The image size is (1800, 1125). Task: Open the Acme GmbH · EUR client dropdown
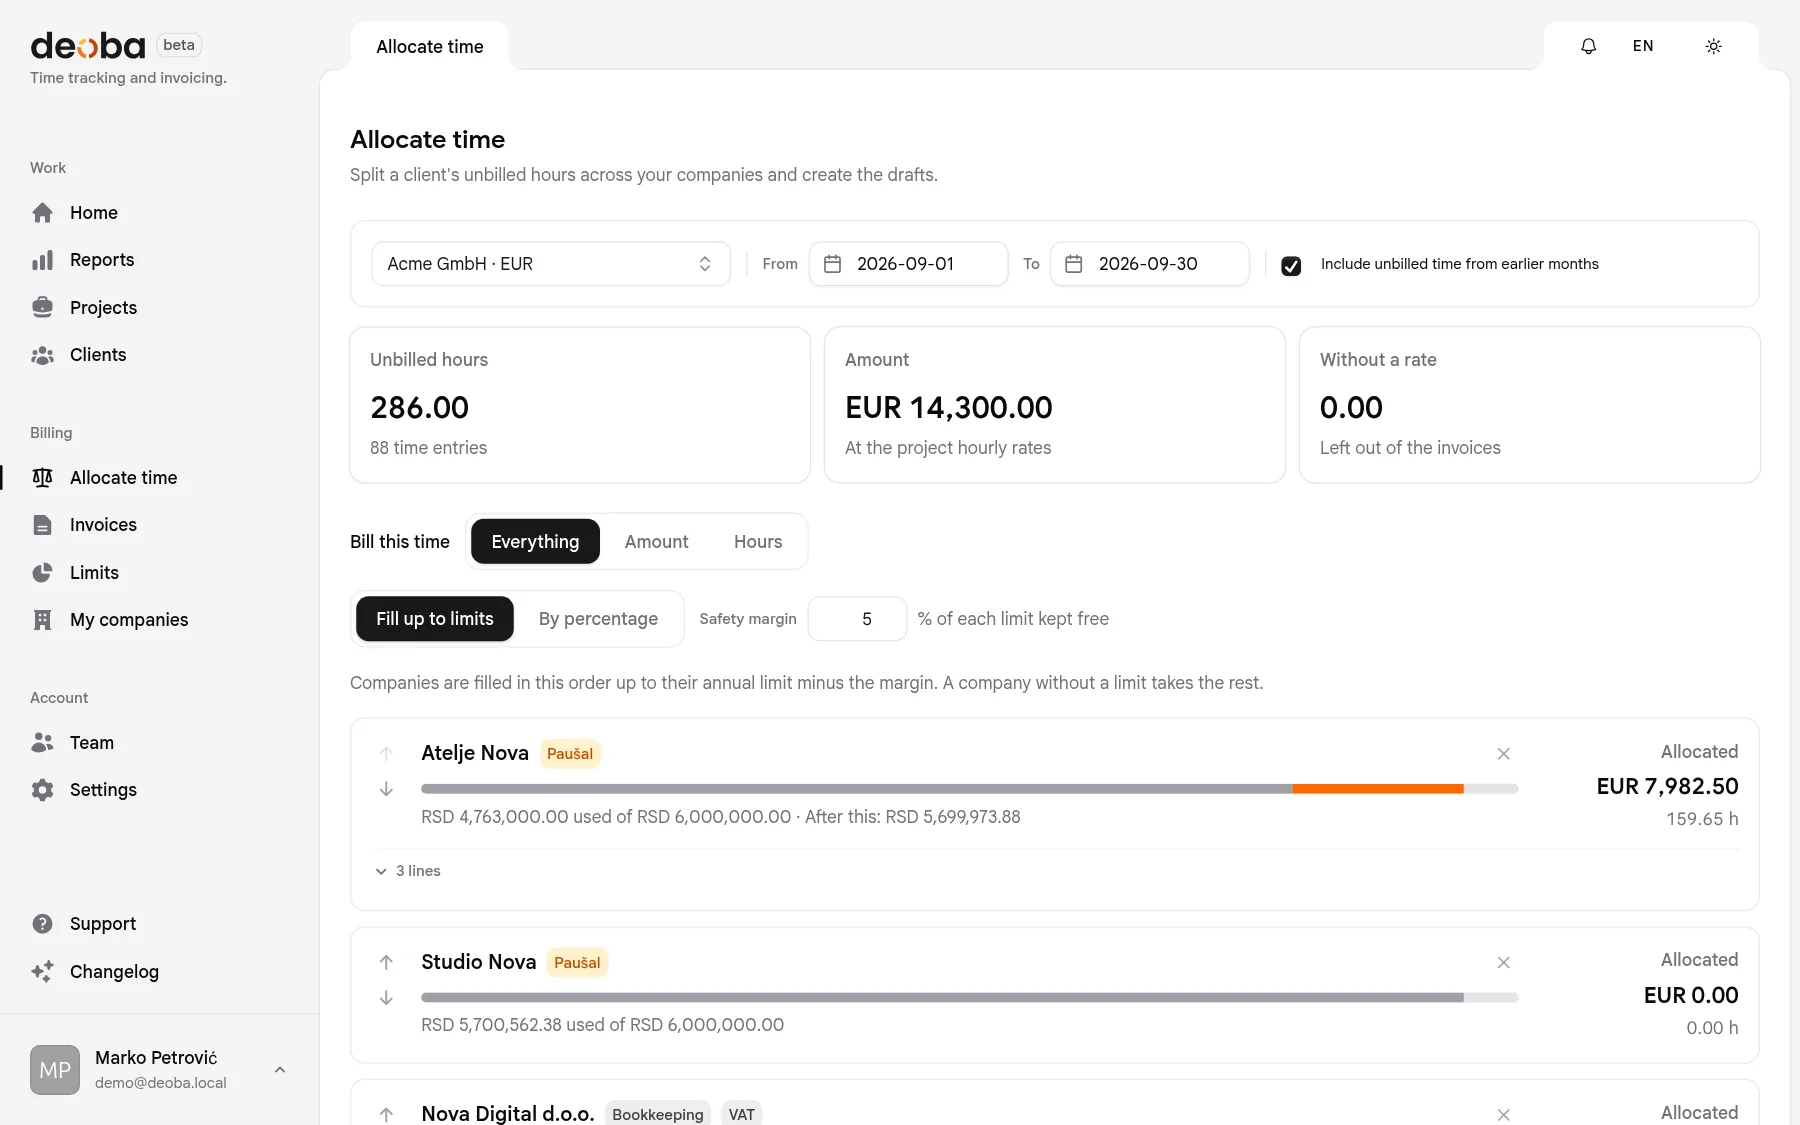[x=550, y=264]
